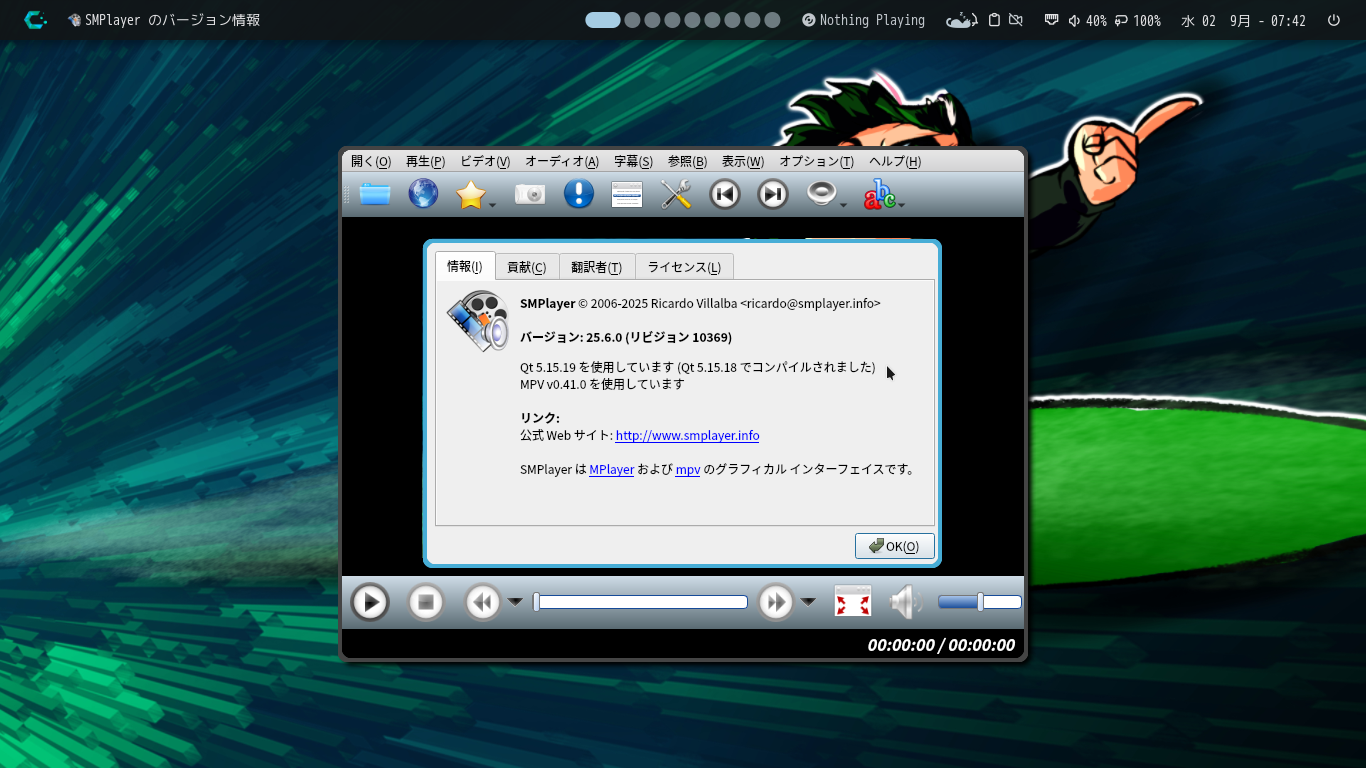Open the playlist window icon
This screenshot has width=1366, height=768.
[x=627, y=194]
